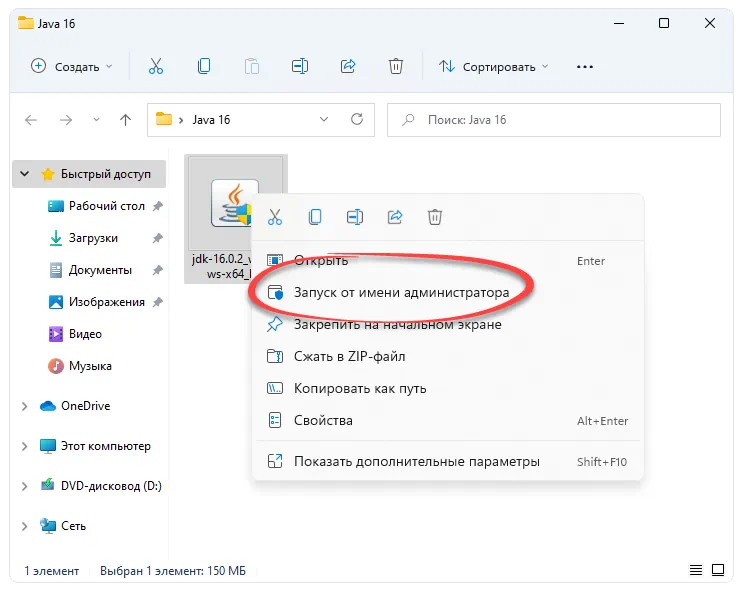The image size is (746, 598).
Task: Choose Закрепить на начальном экране
Action: (447, 324)
